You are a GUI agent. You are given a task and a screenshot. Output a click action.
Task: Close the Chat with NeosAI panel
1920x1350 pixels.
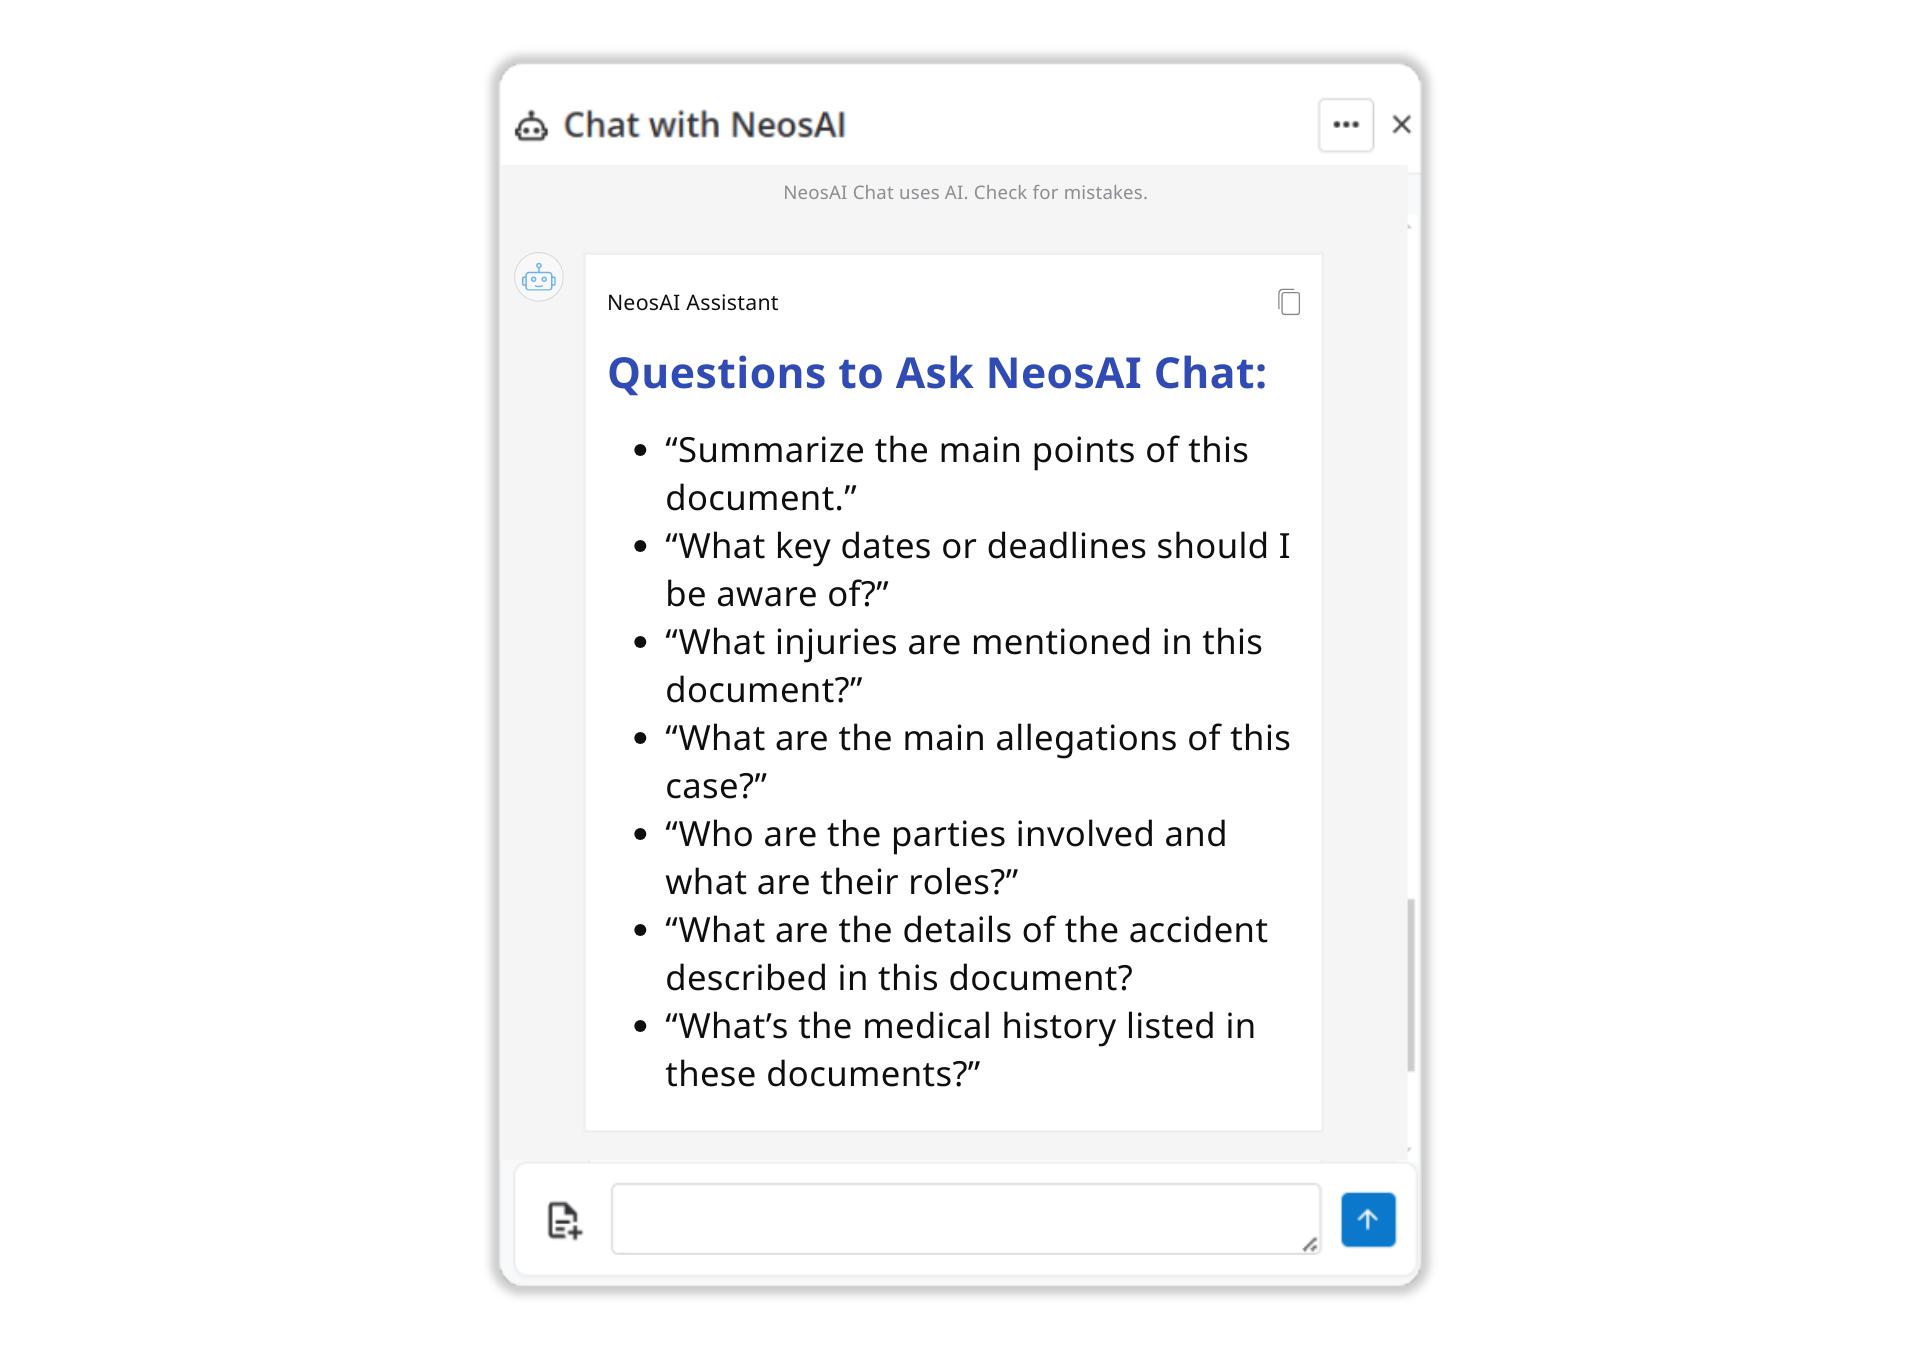pos(1401,125)
